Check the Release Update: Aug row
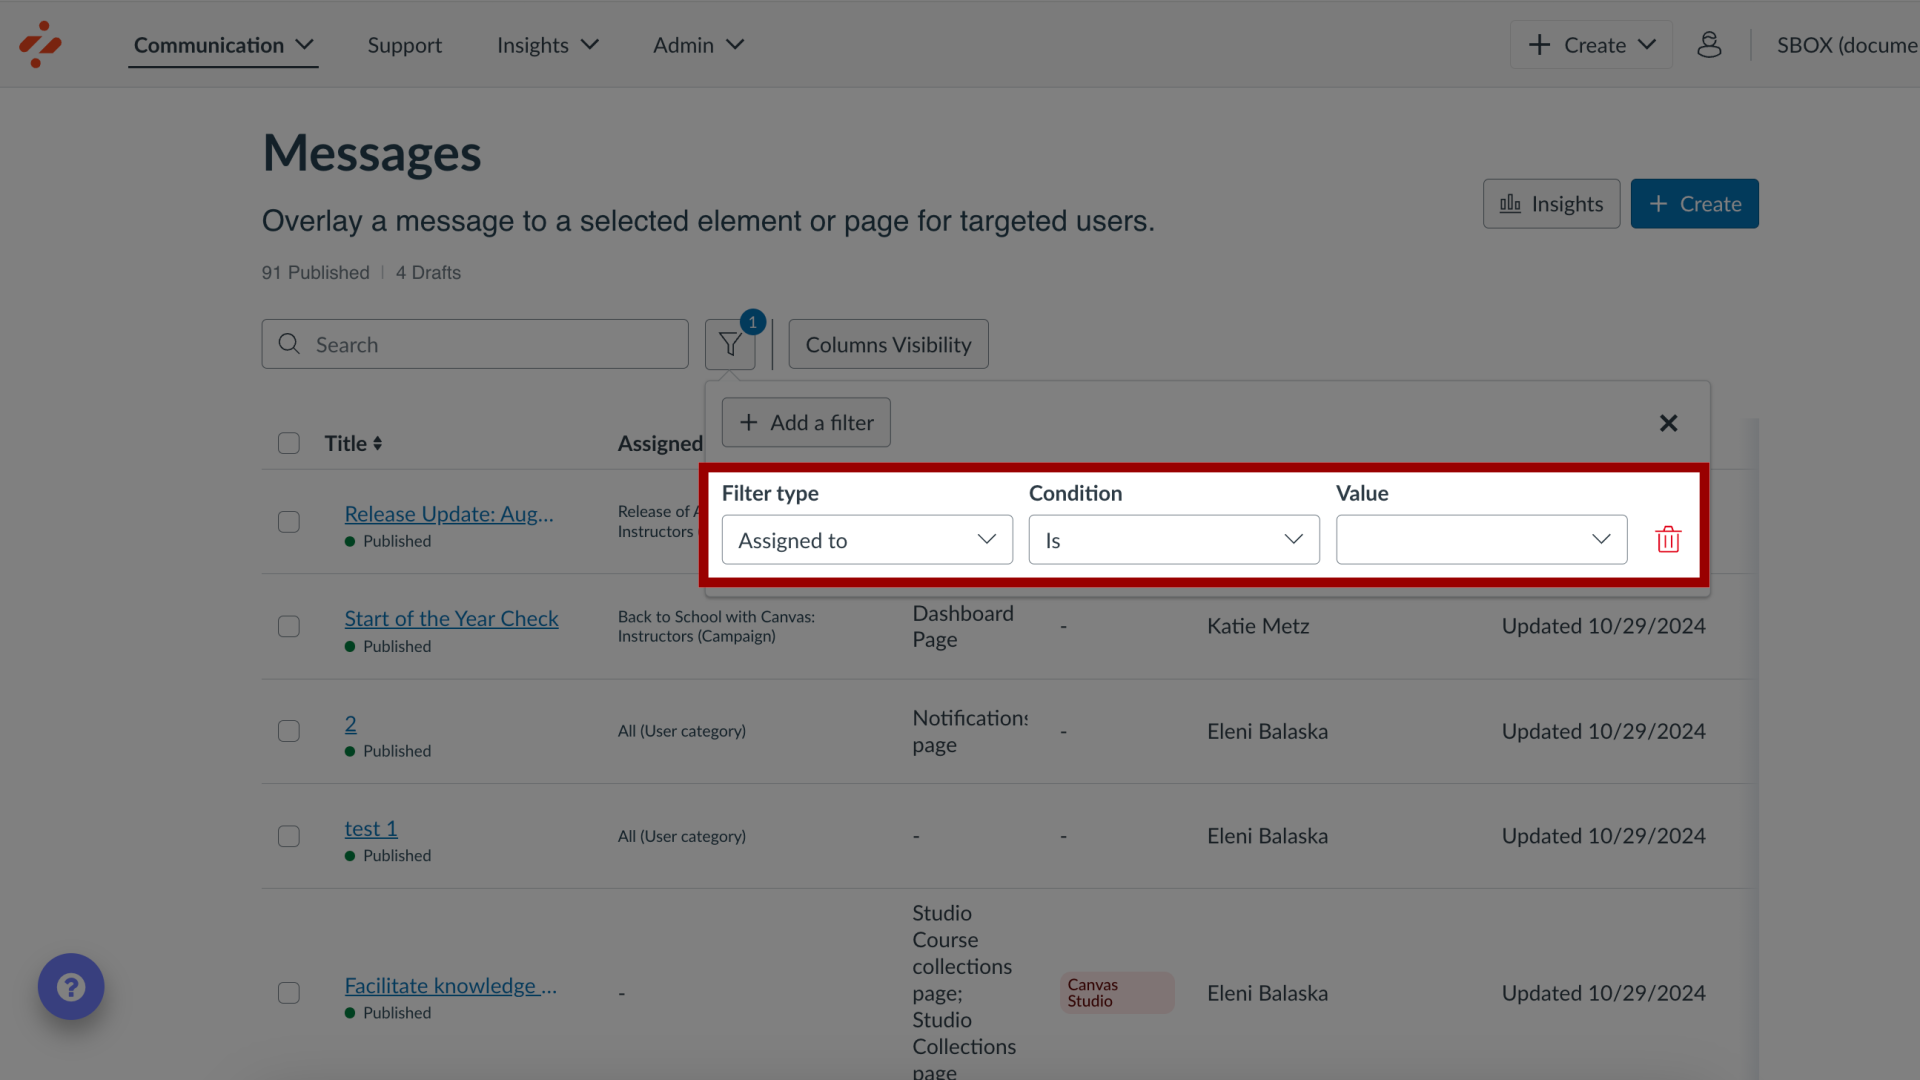Viewport: 1920px width, 1080px height. [x=289, y=522]
